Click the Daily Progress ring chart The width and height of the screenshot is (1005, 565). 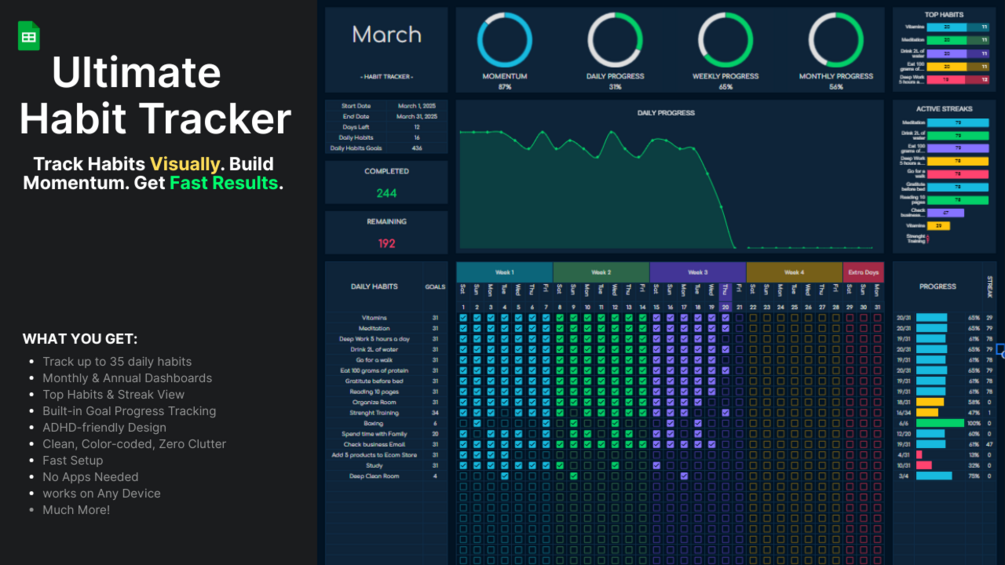point(615,40)
